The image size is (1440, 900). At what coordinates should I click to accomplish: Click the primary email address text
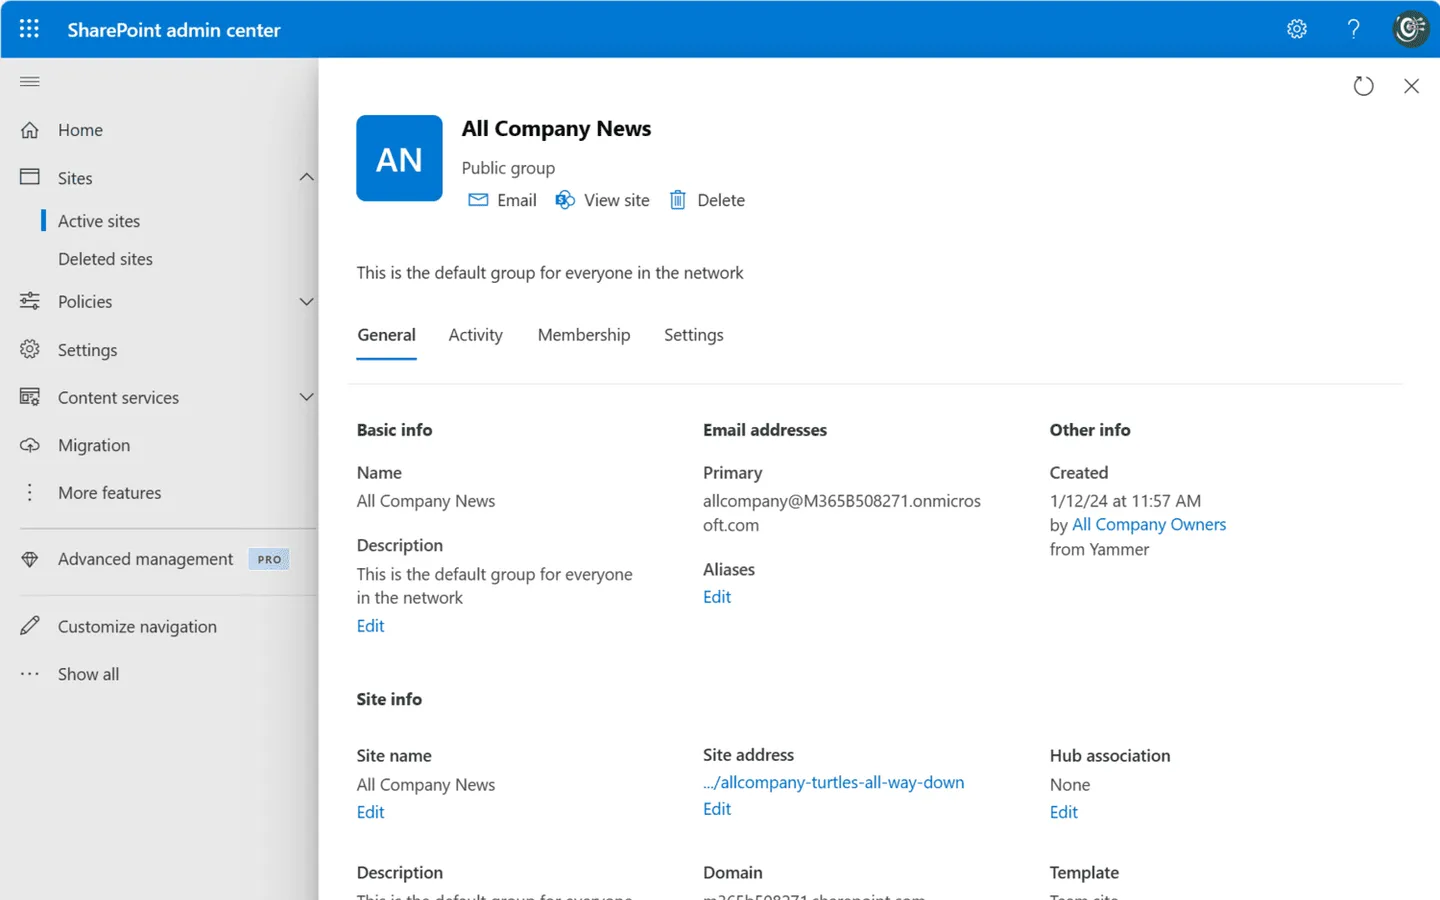842,513
